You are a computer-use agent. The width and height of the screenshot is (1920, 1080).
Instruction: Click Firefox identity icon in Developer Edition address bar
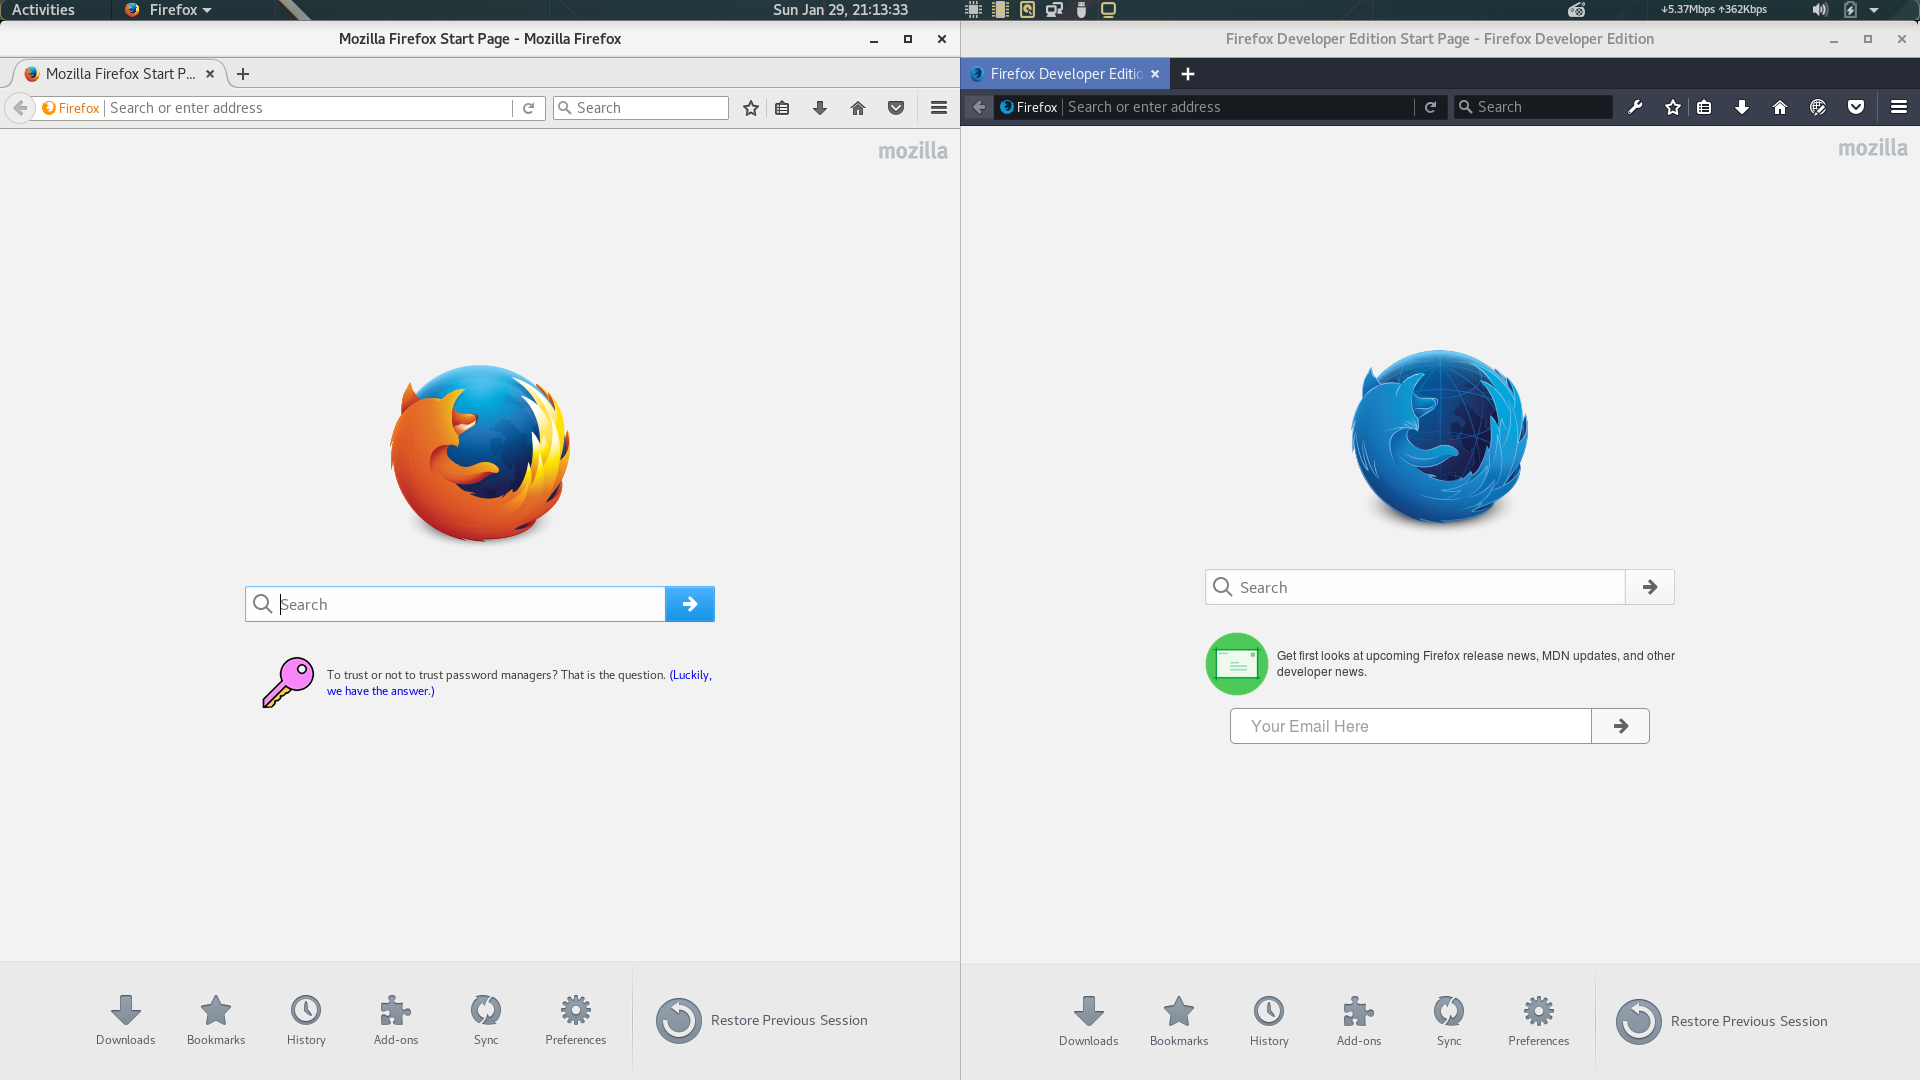coord(1029,107)
